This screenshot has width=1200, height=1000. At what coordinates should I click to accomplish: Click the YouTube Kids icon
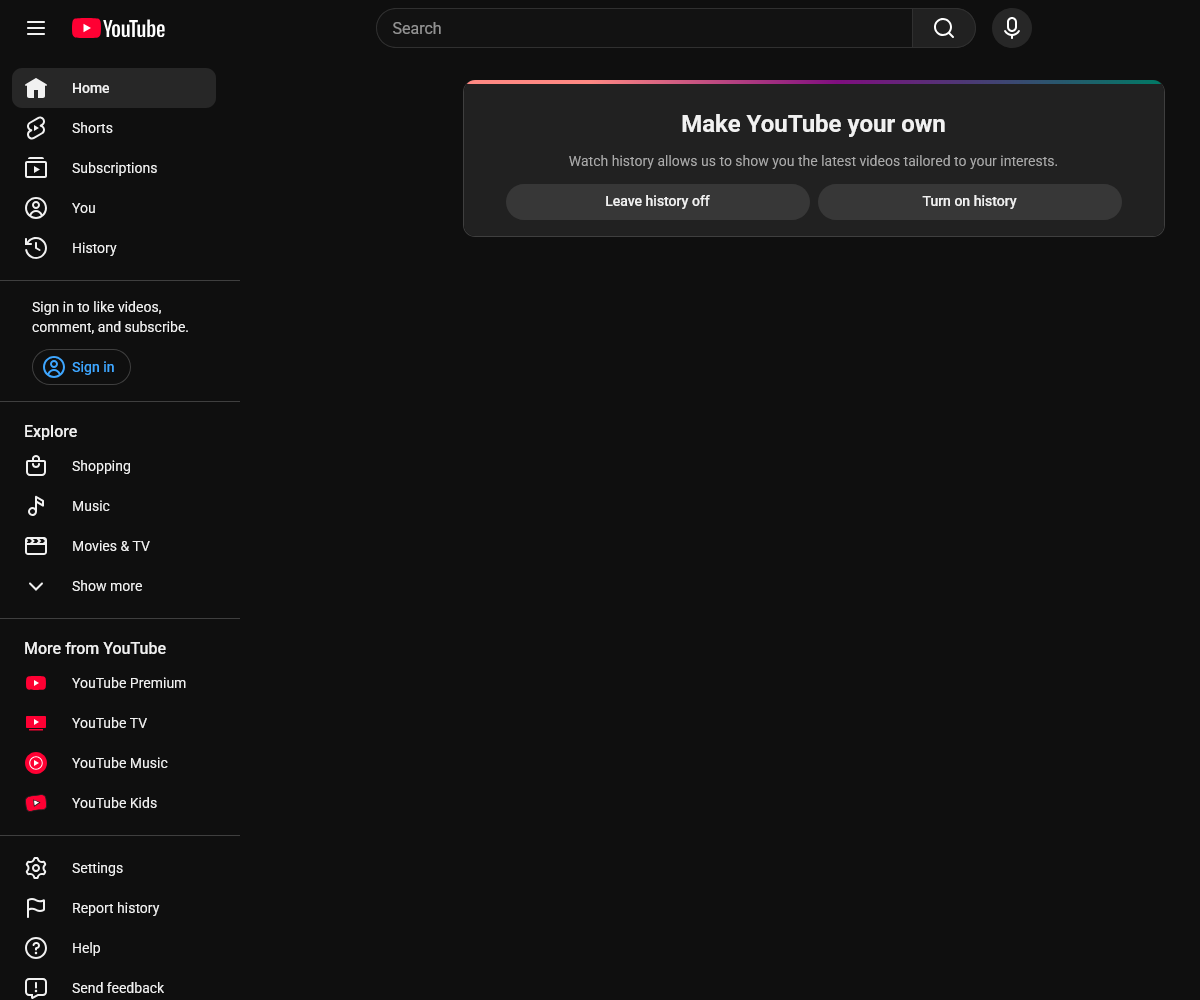[36, 803]
